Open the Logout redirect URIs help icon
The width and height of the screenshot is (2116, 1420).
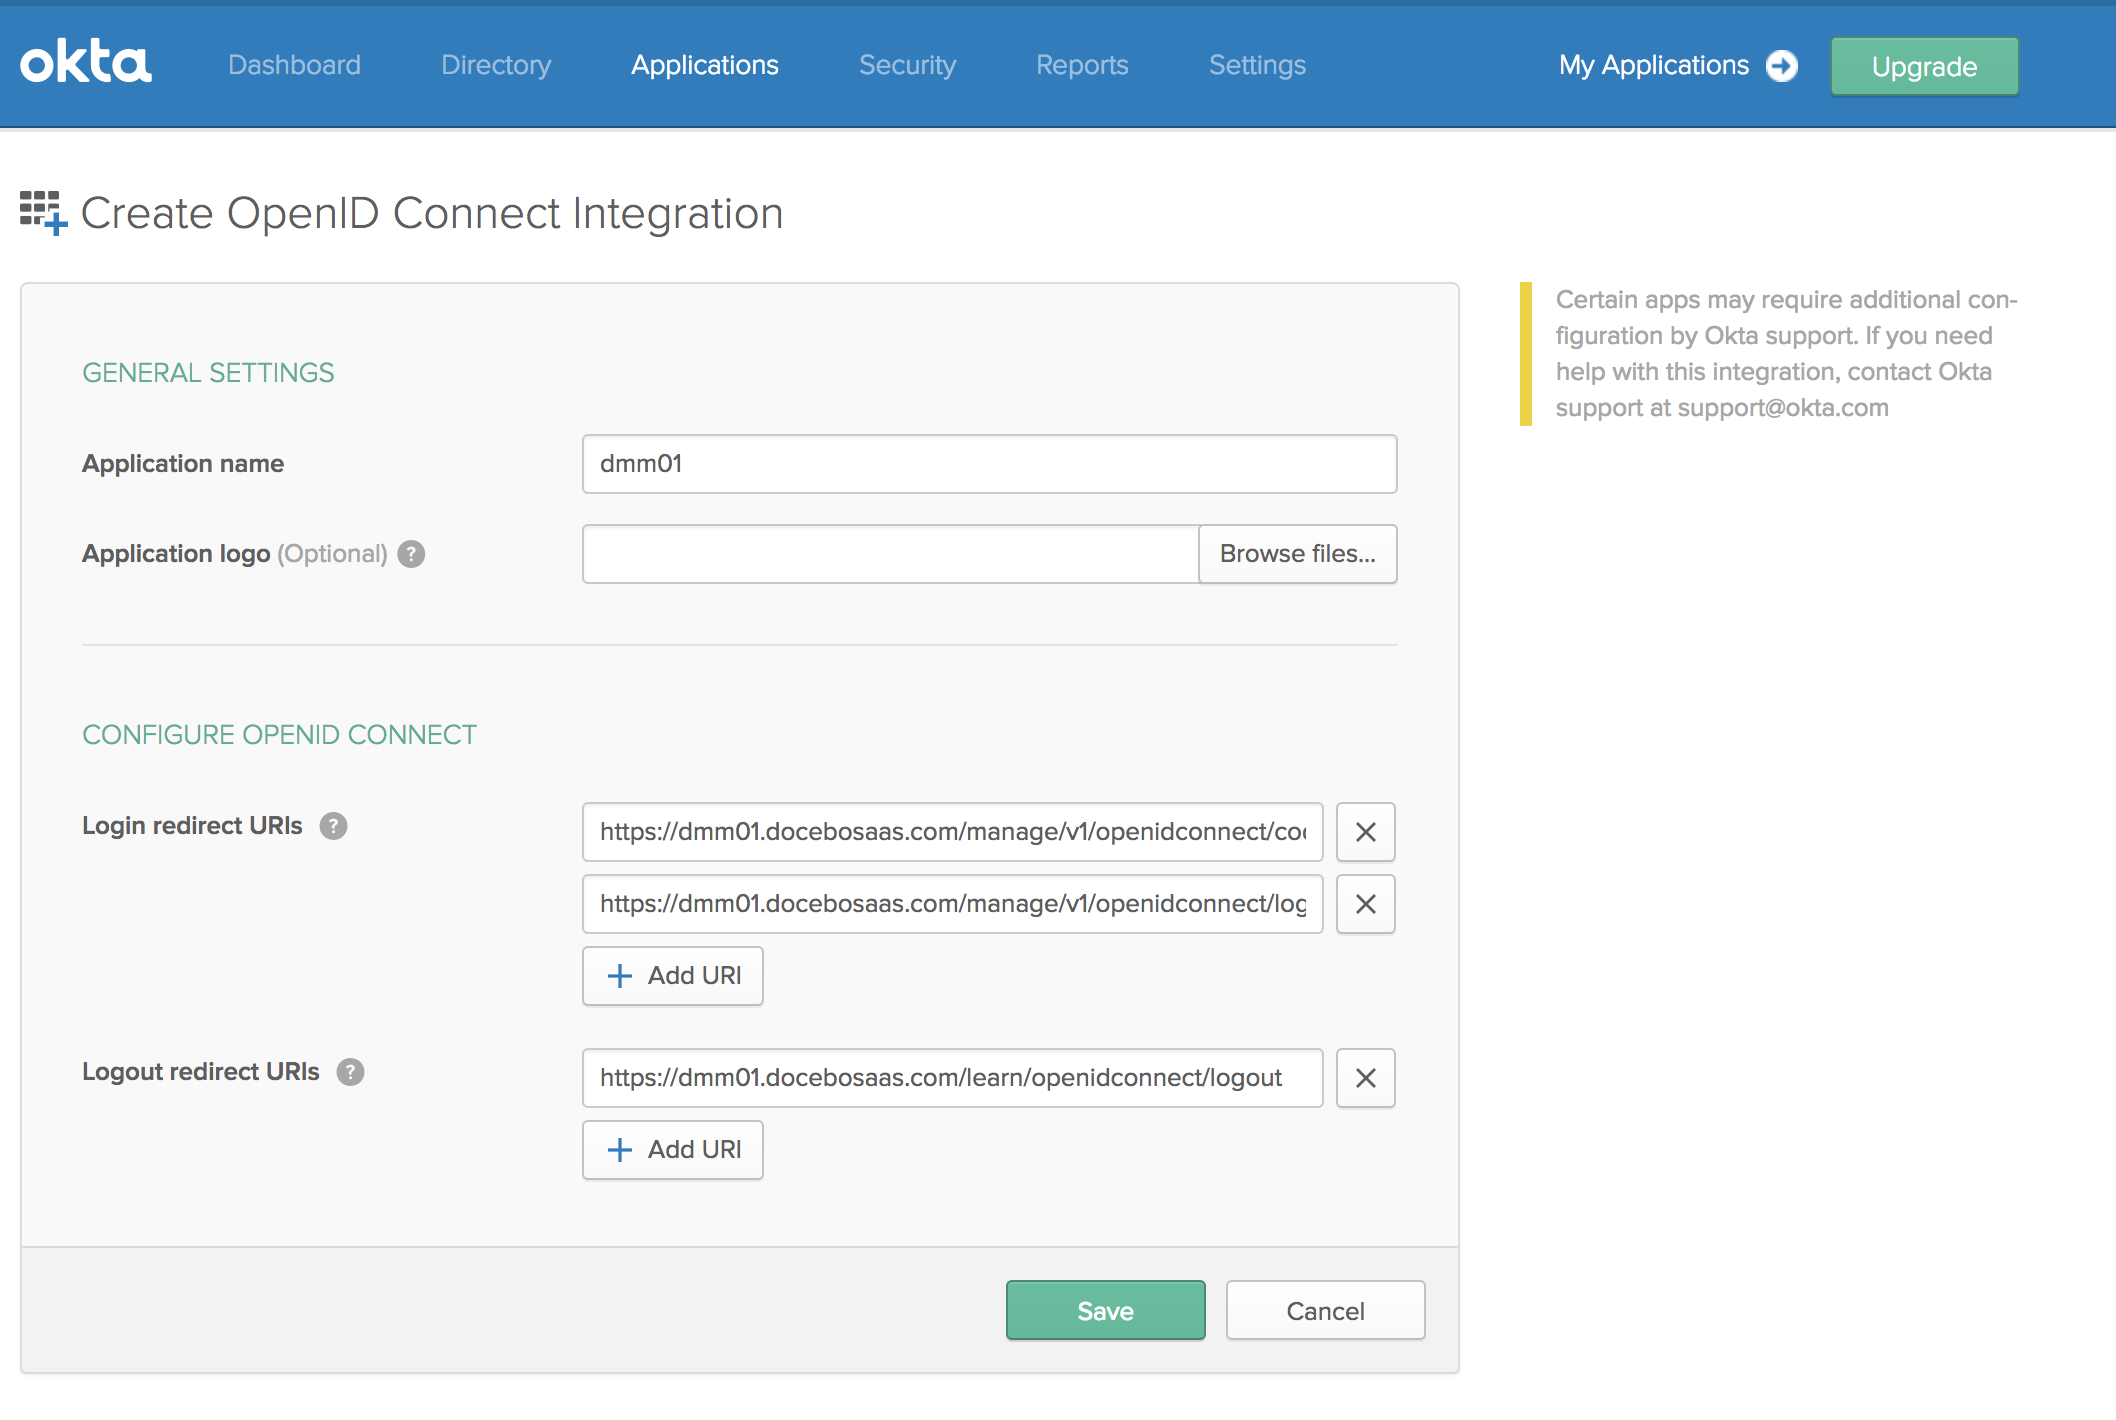click(350, 1072)
